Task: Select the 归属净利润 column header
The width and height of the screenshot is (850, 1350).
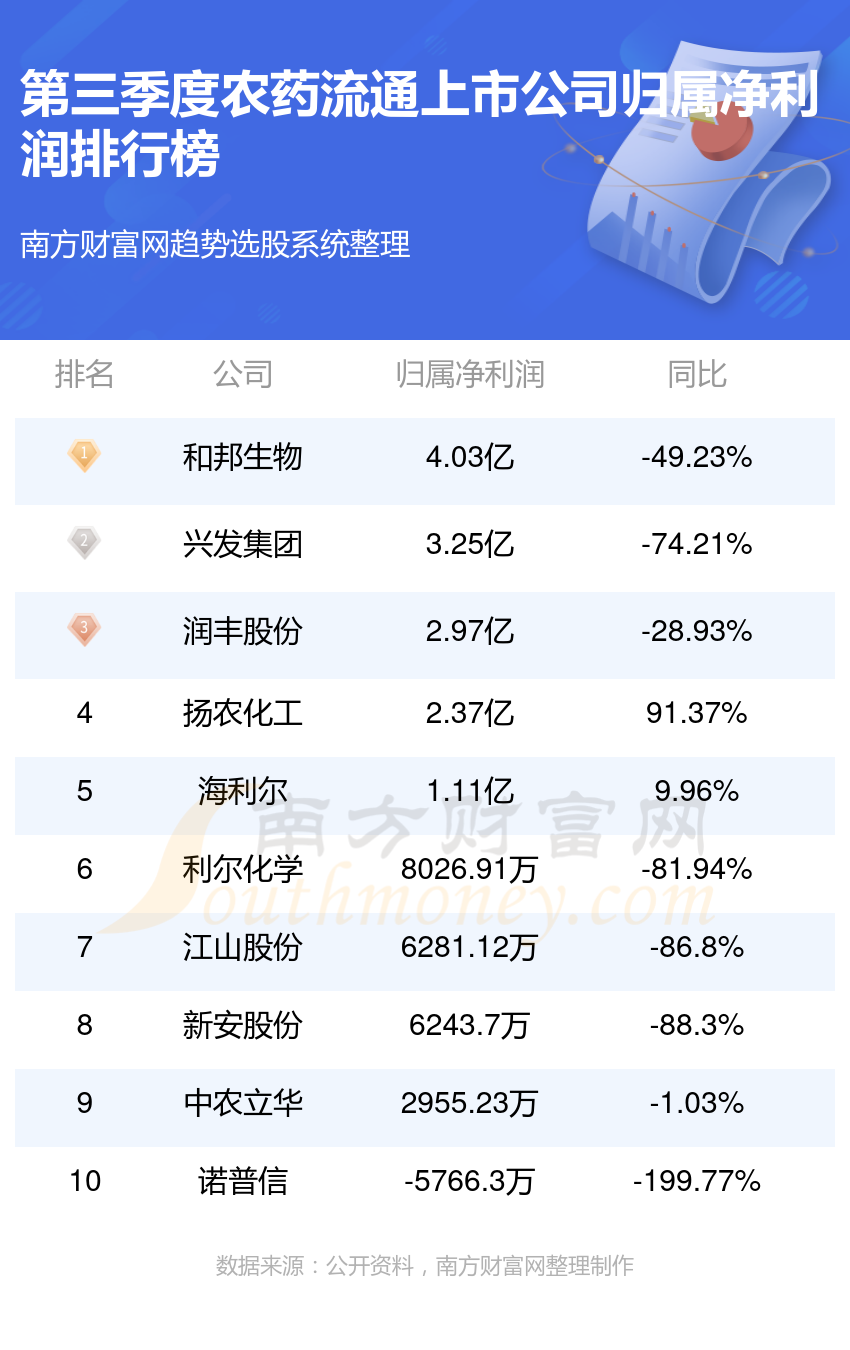Action: (470, 375)
